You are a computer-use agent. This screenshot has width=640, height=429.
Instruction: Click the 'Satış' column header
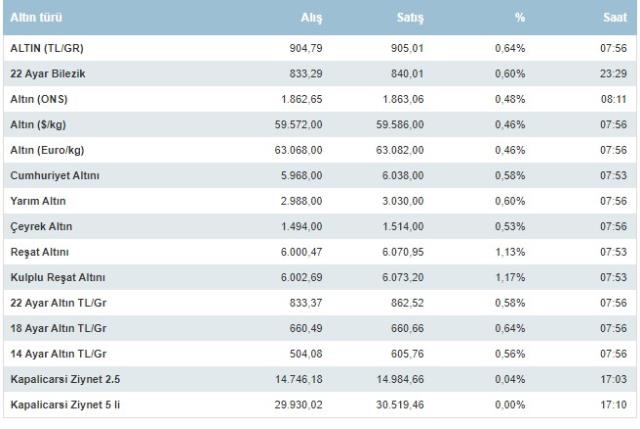pos(409,19)
